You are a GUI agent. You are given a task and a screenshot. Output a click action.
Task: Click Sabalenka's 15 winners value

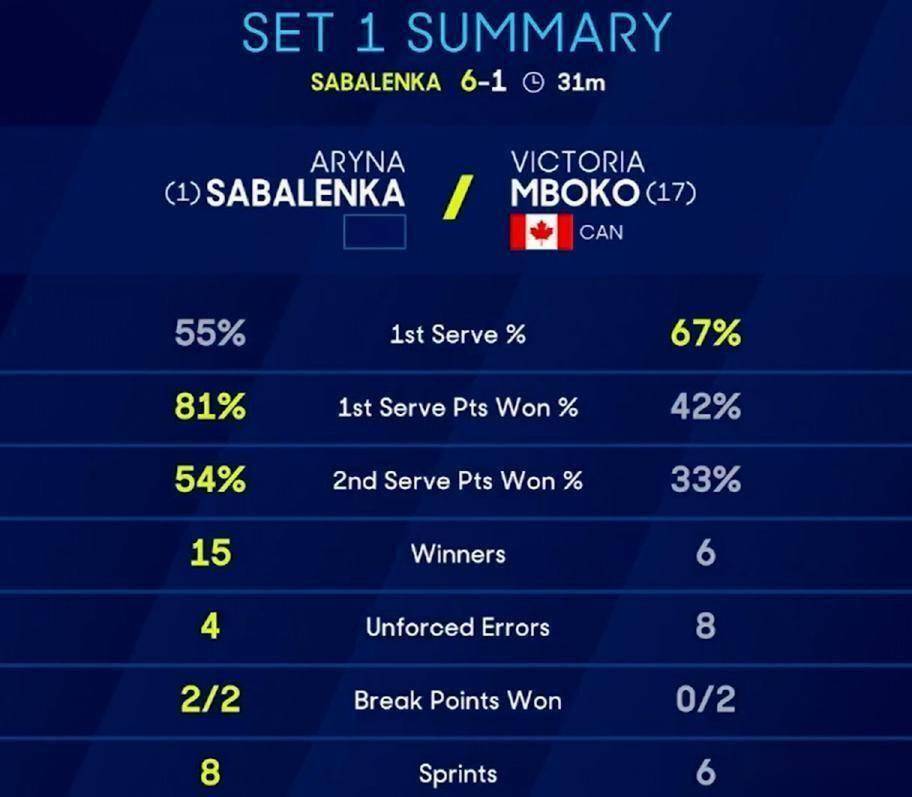209,554
